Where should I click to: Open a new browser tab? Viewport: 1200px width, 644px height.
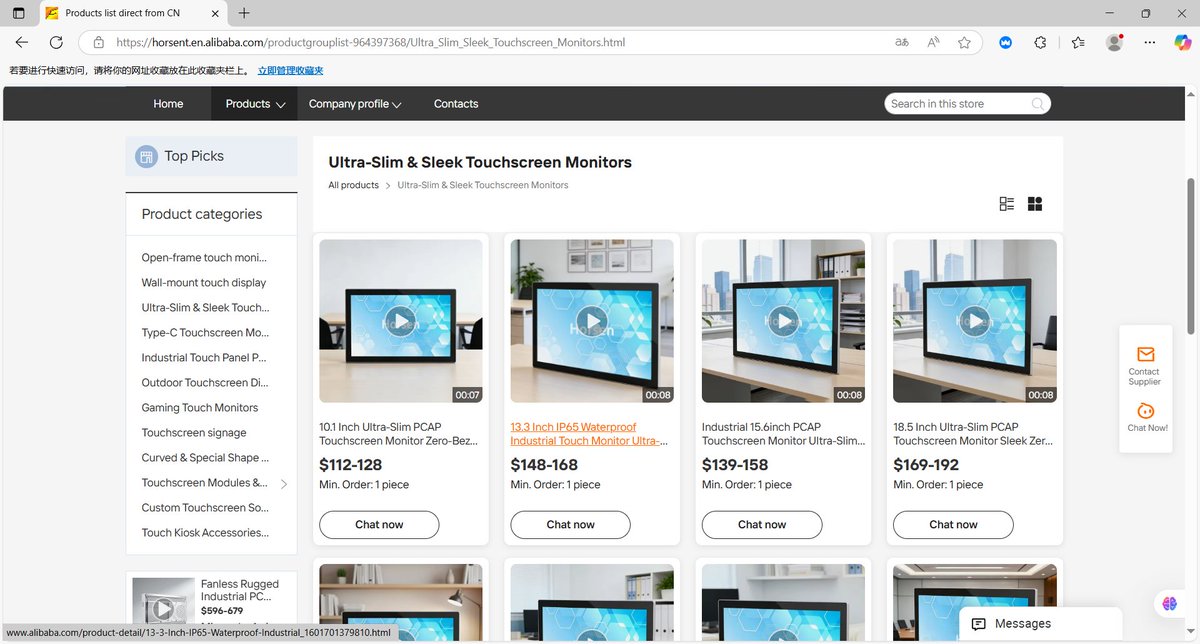244,13
